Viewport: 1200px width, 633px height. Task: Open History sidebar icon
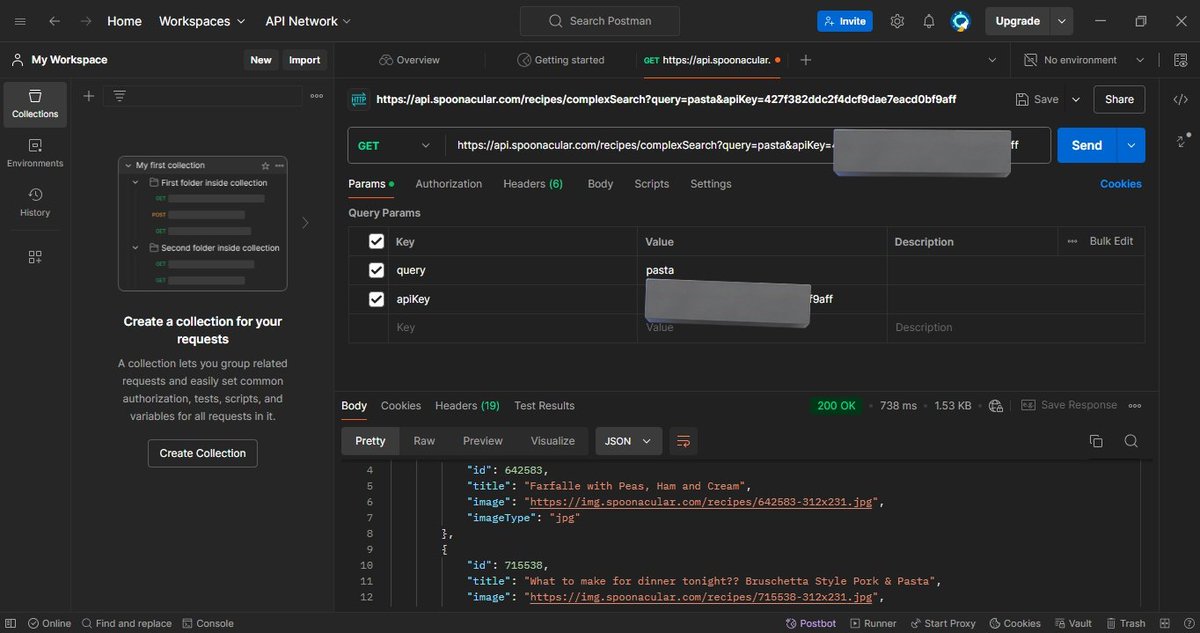pos(35,202)
